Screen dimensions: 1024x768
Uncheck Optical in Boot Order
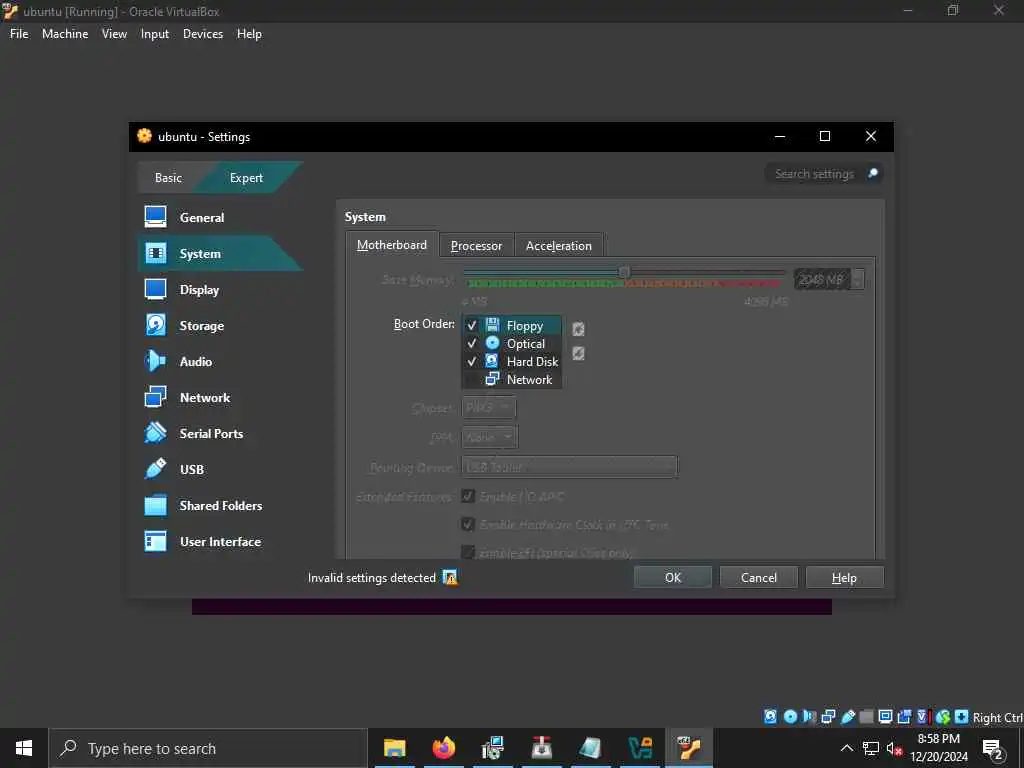(472, 343)
